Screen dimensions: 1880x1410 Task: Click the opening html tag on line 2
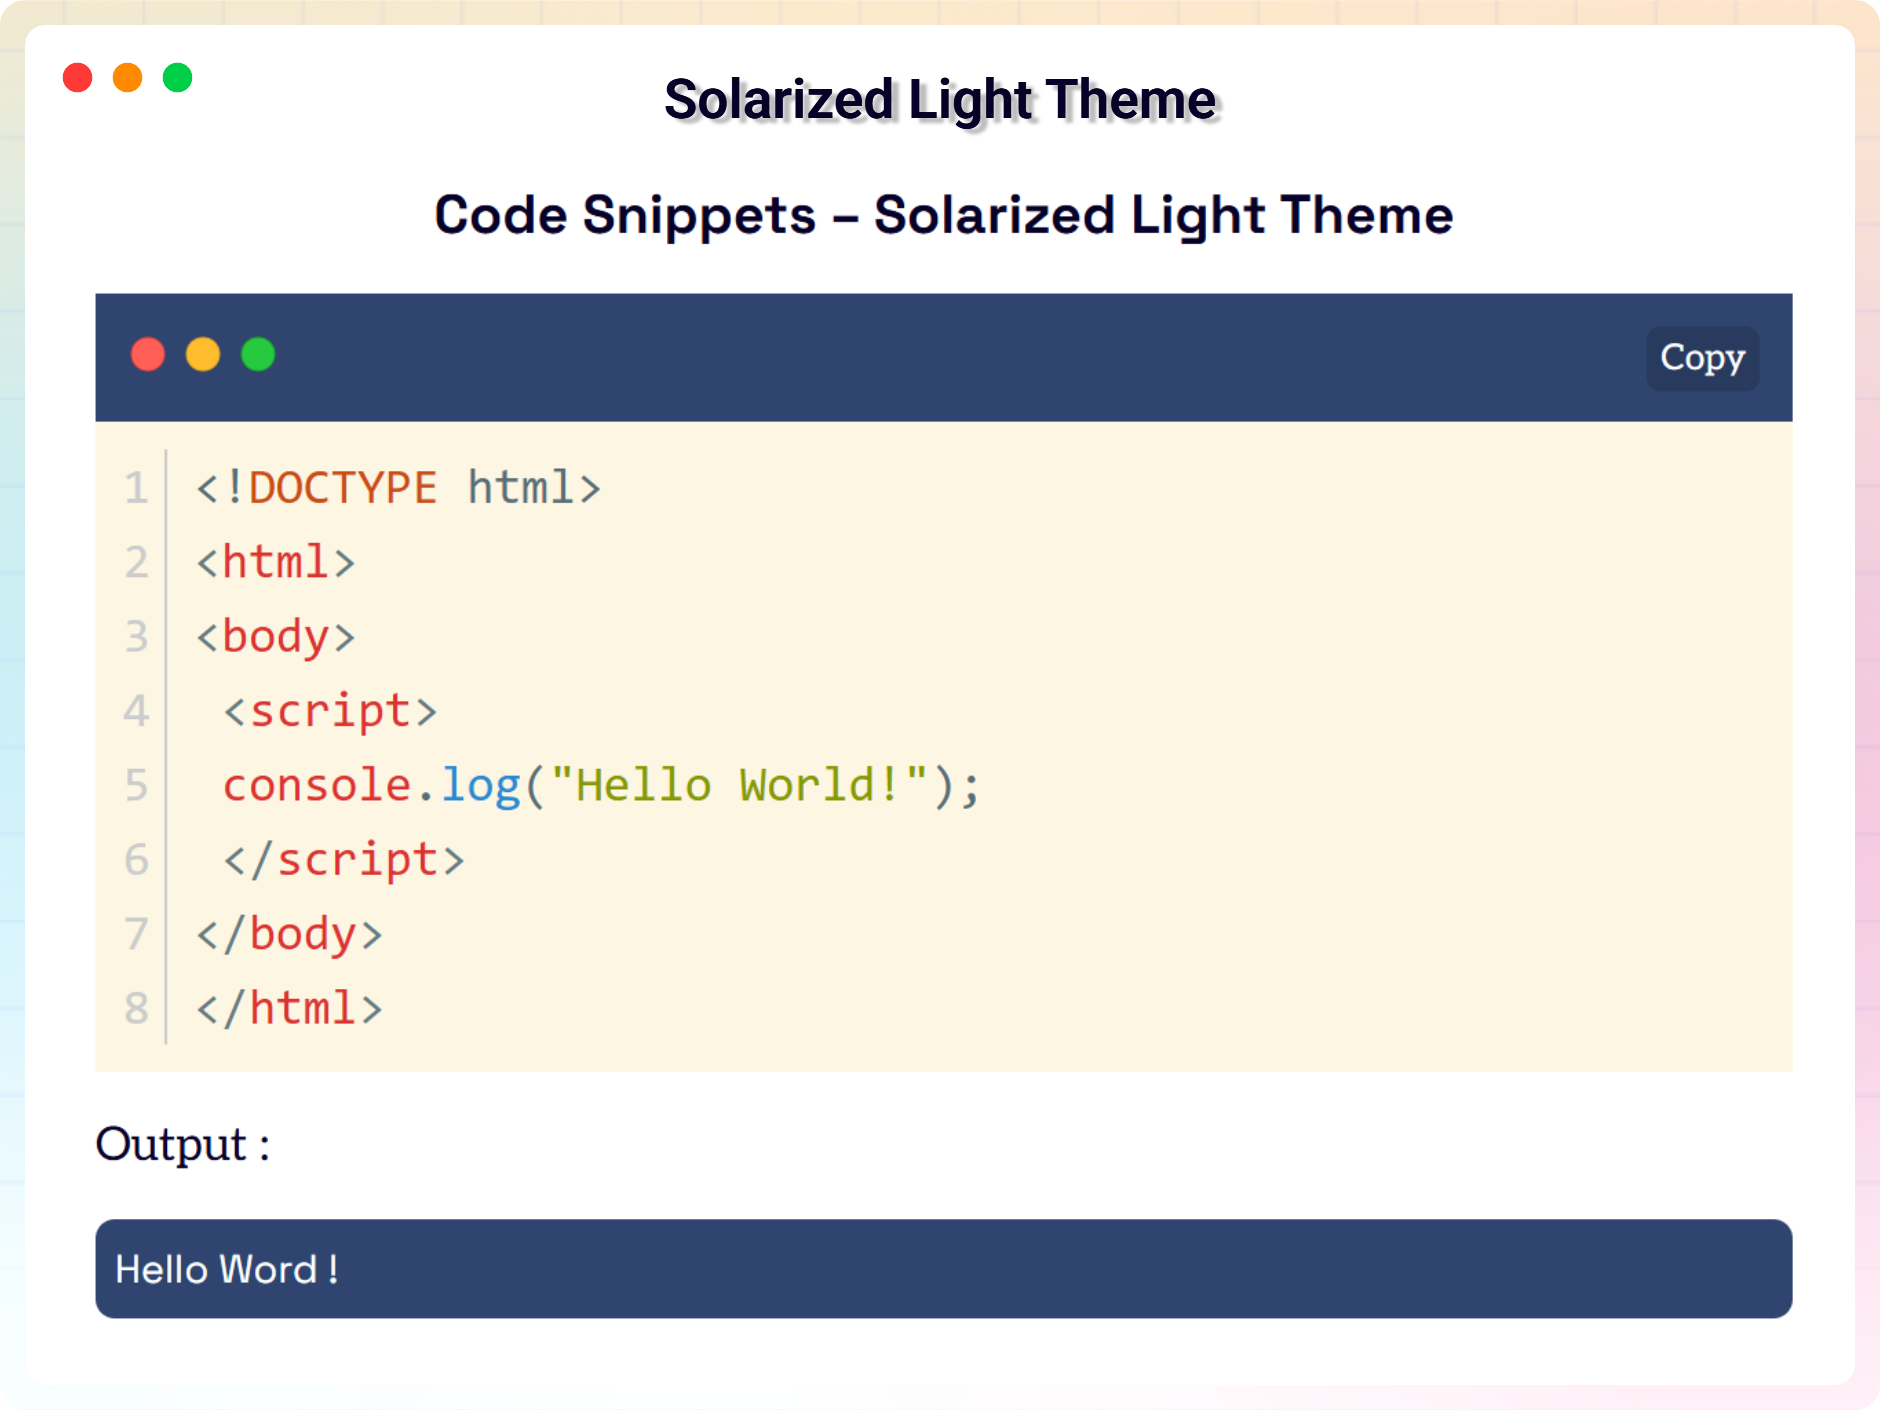(275, 562)
